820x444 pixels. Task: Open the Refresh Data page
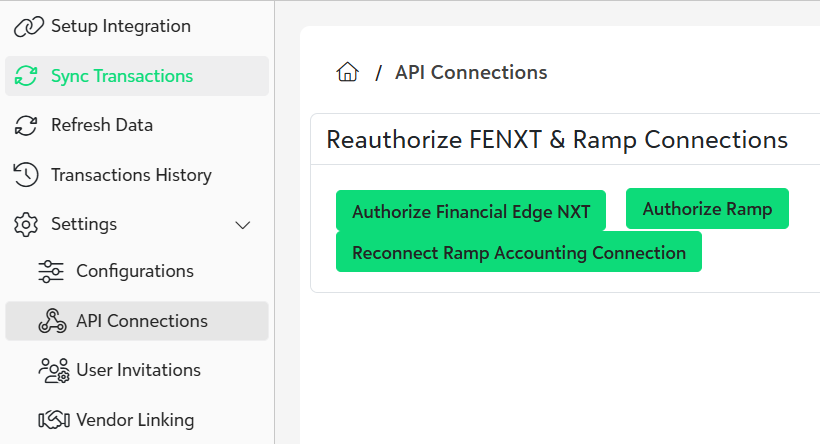click(137, 126)
